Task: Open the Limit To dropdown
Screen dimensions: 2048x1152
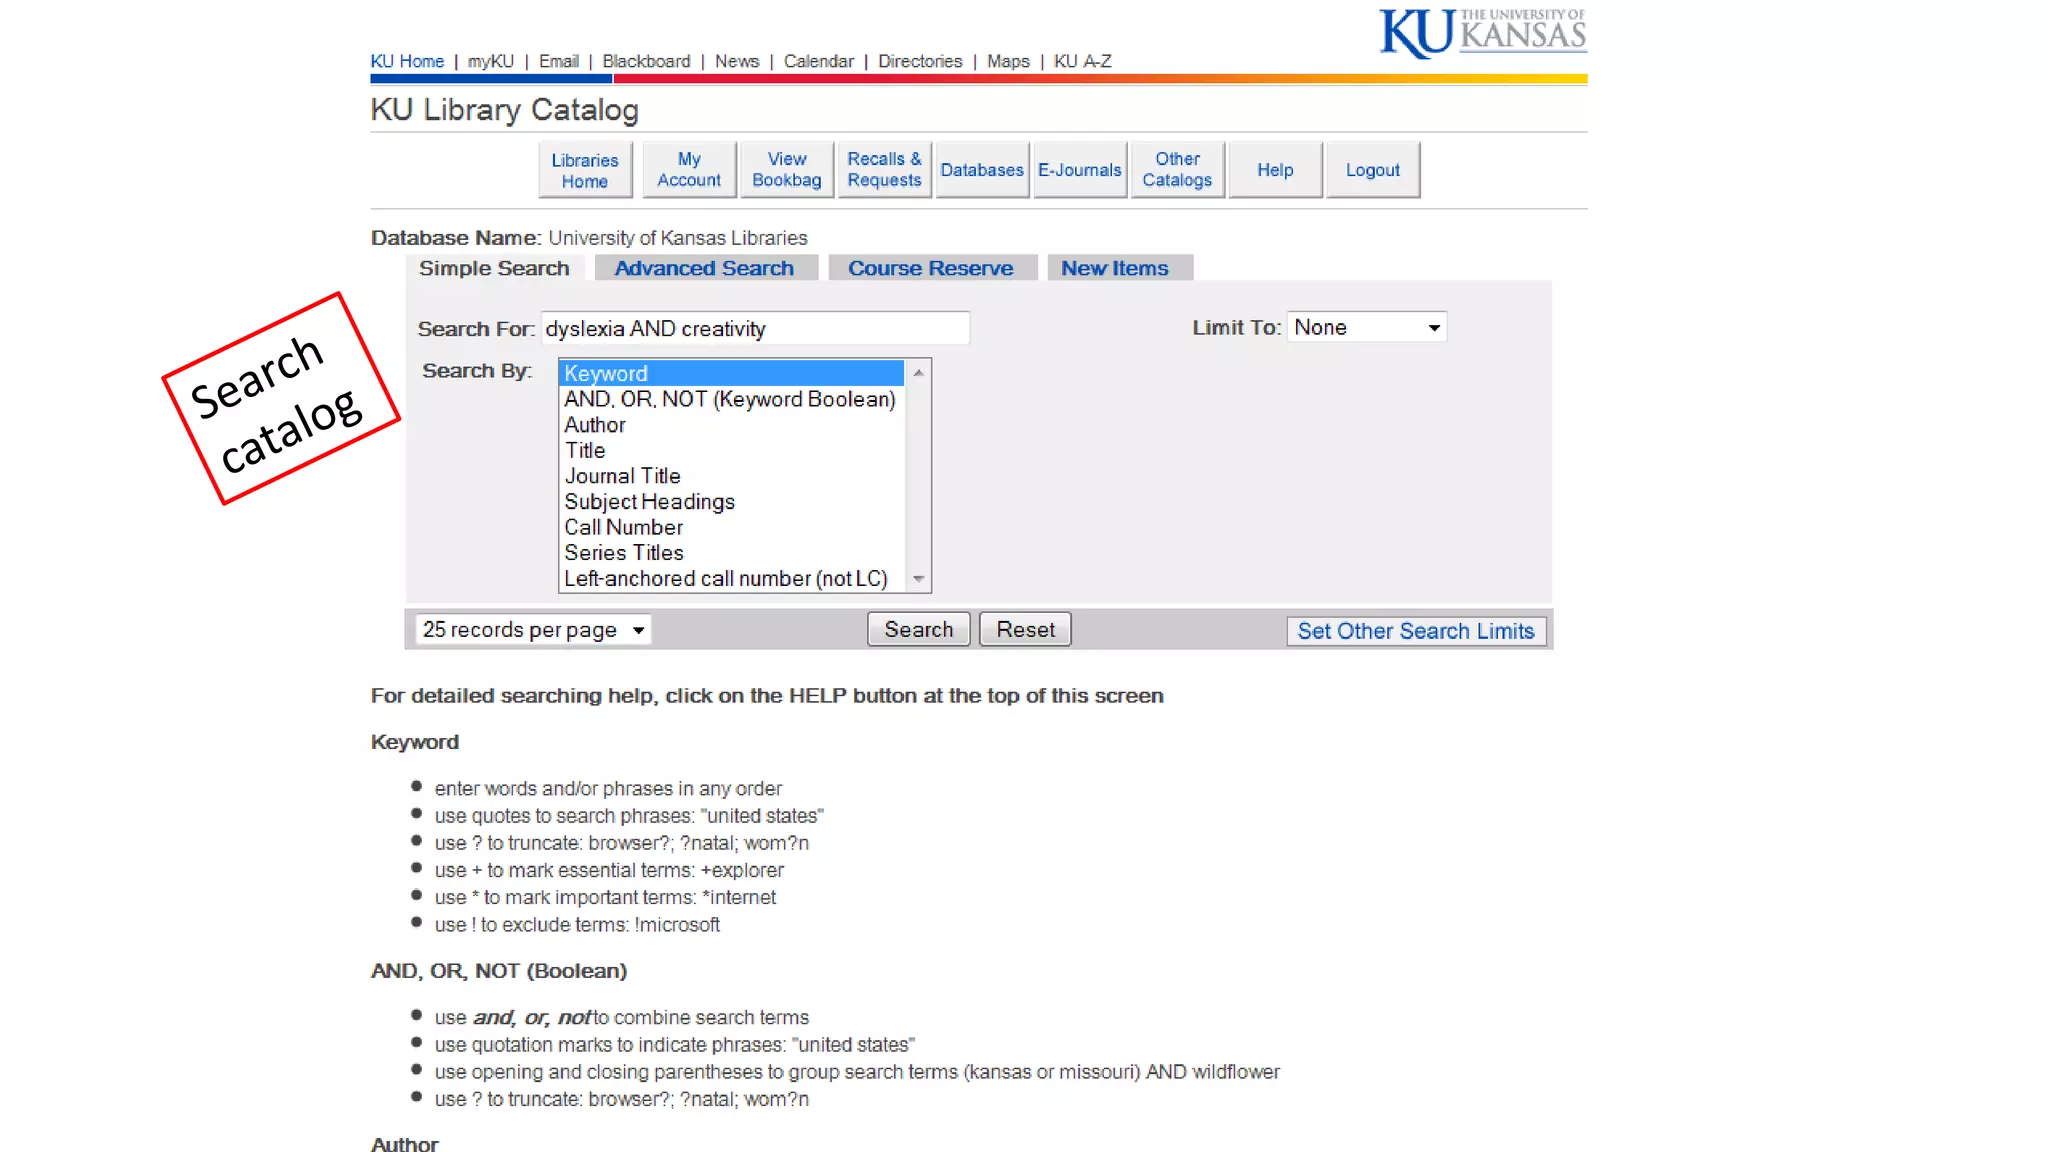Action: pyautogui.click(x=1366, y=328)
